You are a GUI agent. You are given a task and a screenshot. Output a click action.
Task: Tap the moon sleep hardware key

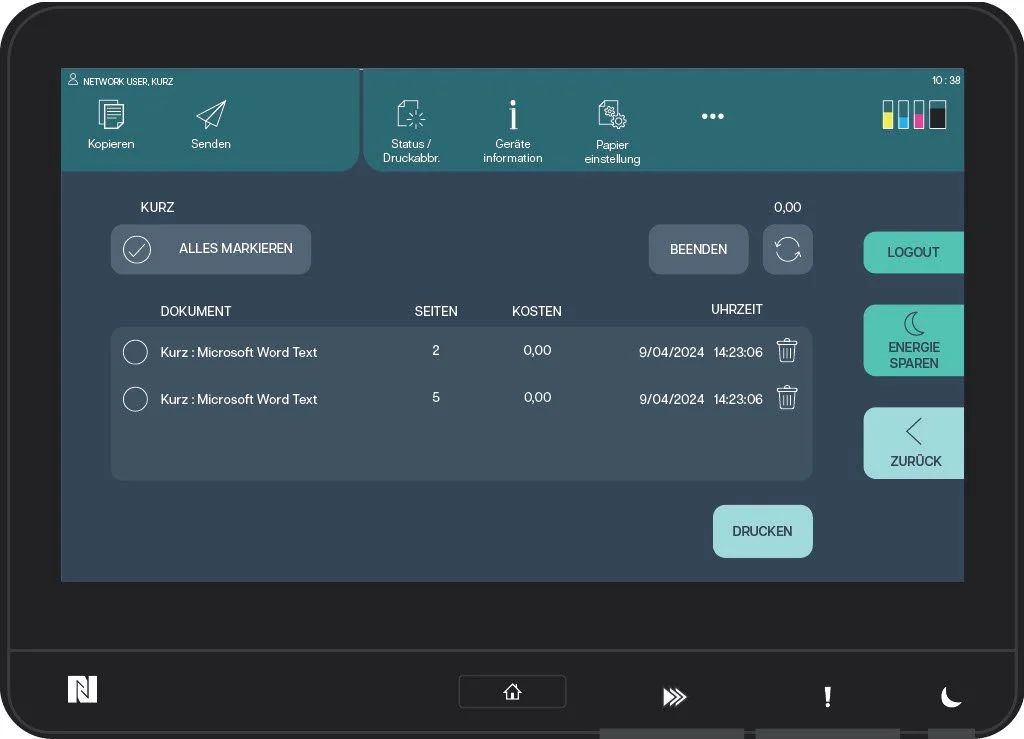tap(951, 697)
